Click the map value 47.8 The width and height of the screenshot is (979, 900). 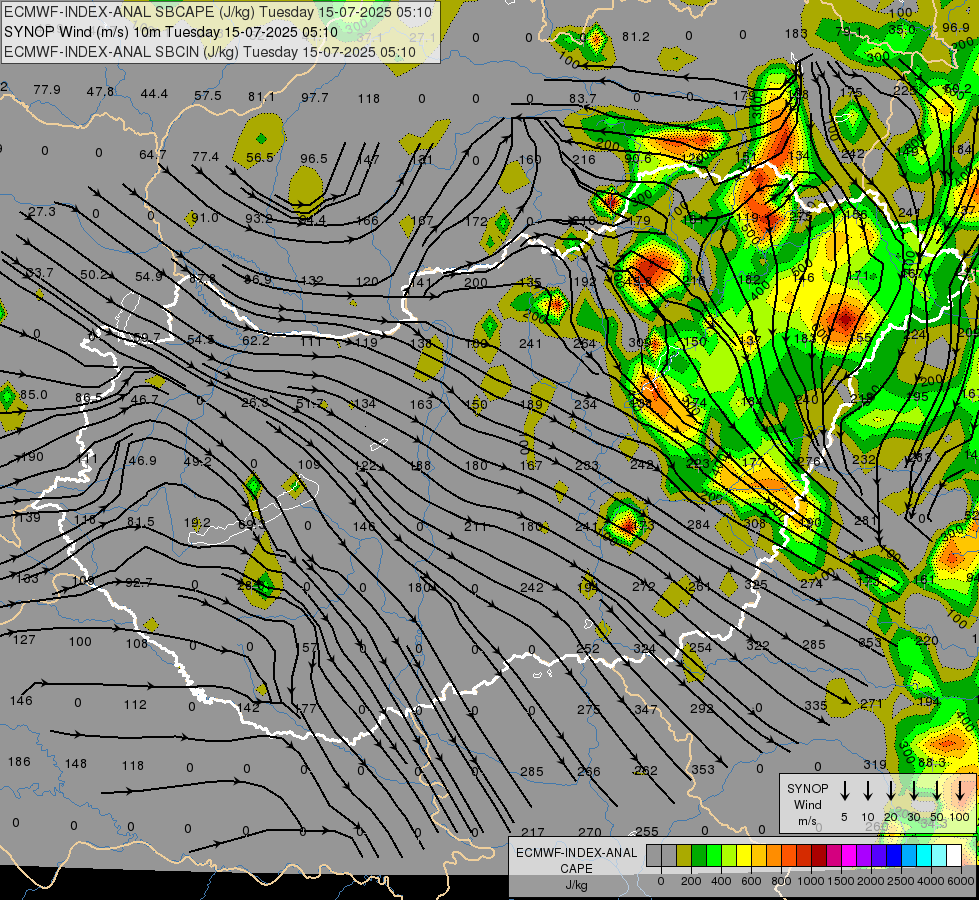[x=100, y=91]
